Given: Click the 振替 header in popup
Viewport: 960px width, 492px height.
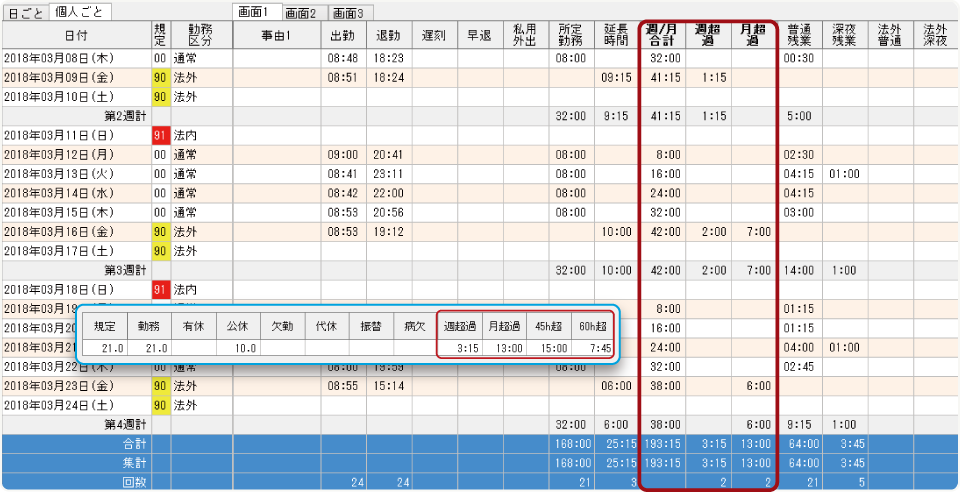Looking at the screenshot, I should (x=371, y=326).
